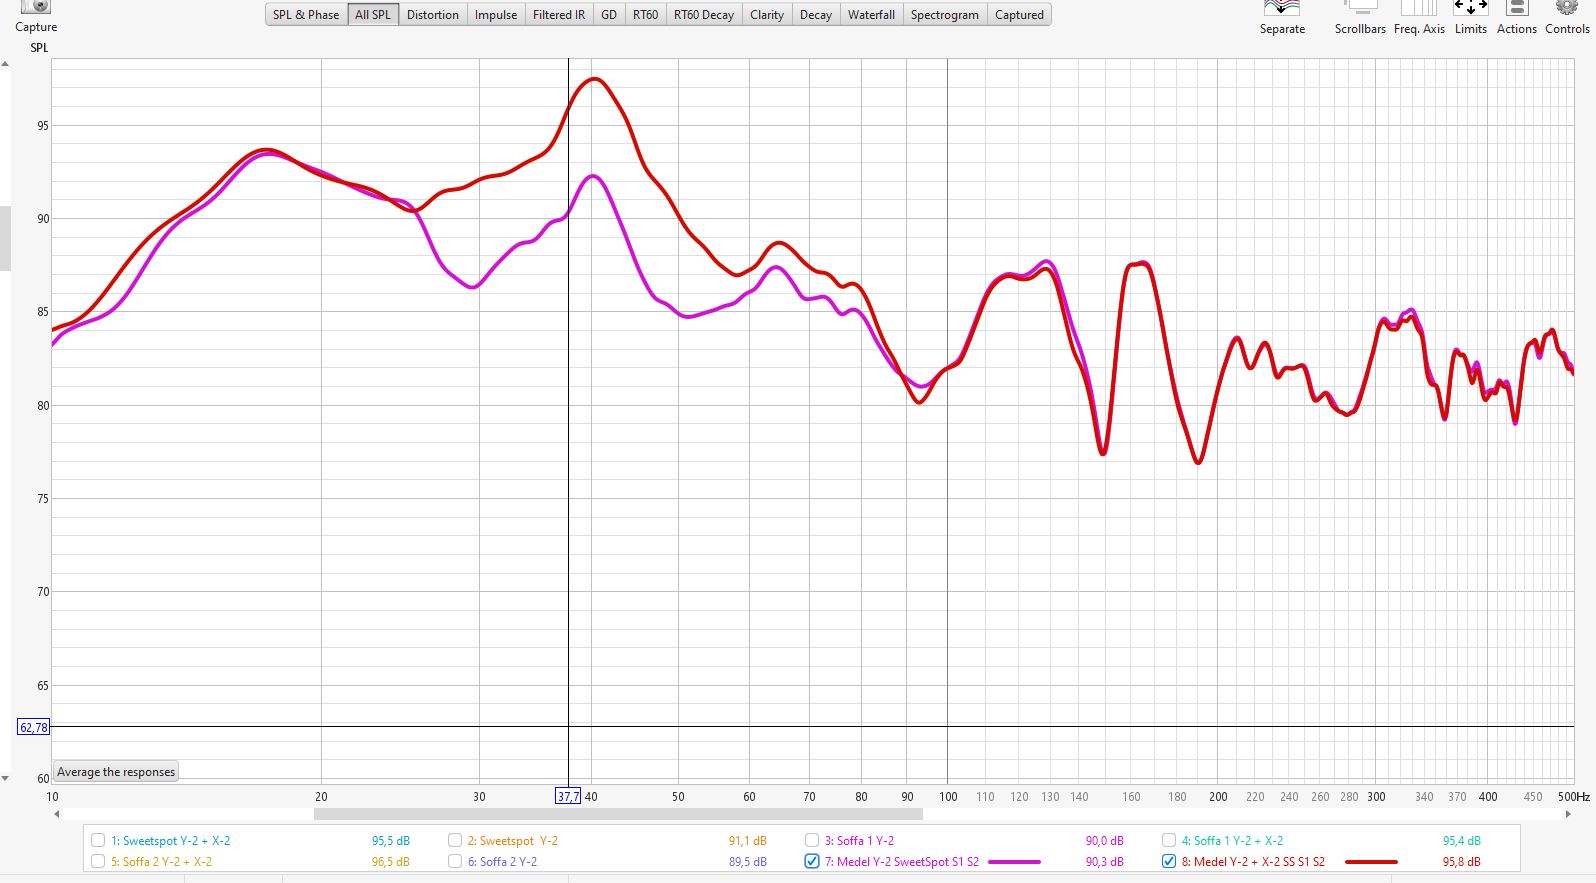Enable the 1: Sweetspot Y-2 + X-2 trace
The image size is (1596, 883).
pyautogui.click(x=98, y=841)
